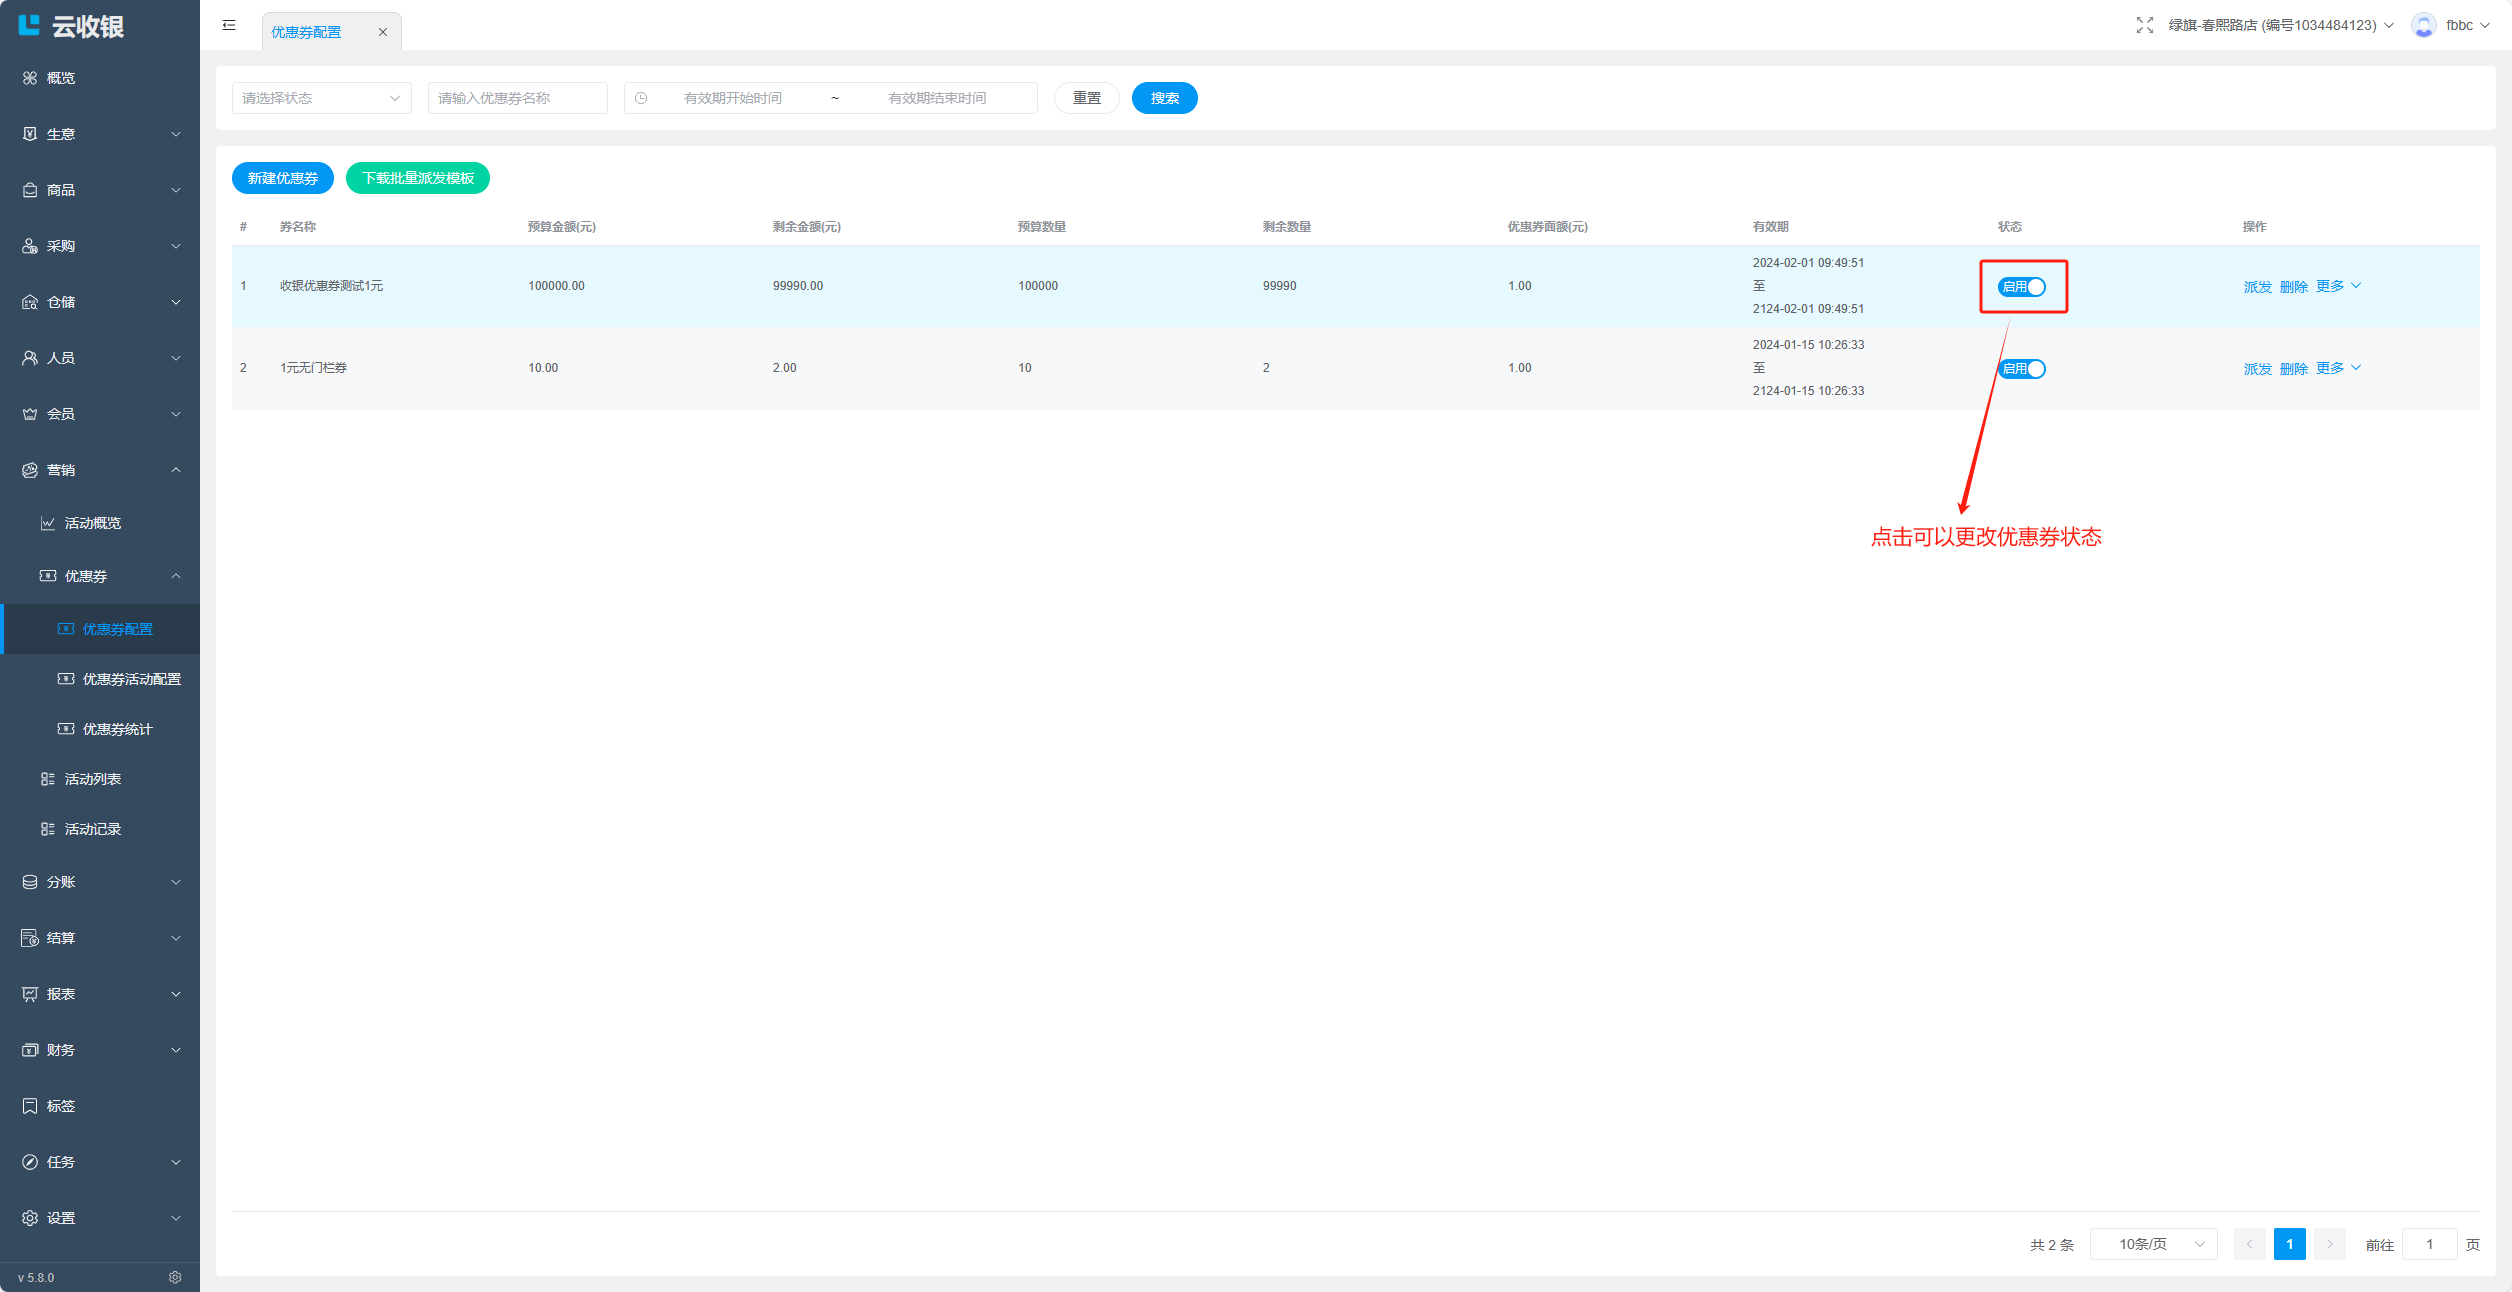Open the 10条/页 page size dropdown
The width and height of the screenshot is (2512, 1292).
click(2153, 1244)
